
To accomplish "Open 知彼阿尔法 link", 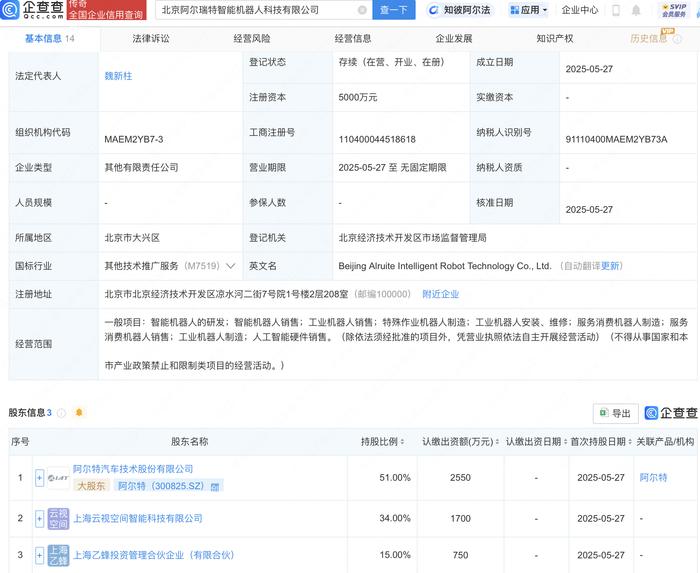I will coord(459,10).
